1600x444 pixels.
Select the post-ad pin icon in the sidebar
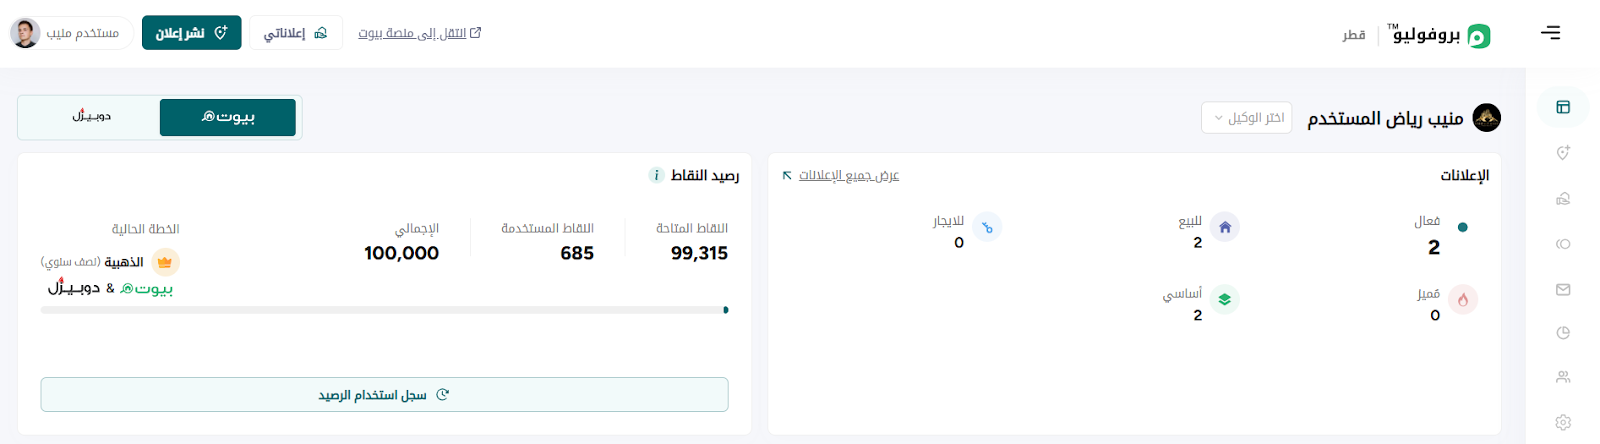[x=1563, y=152]
